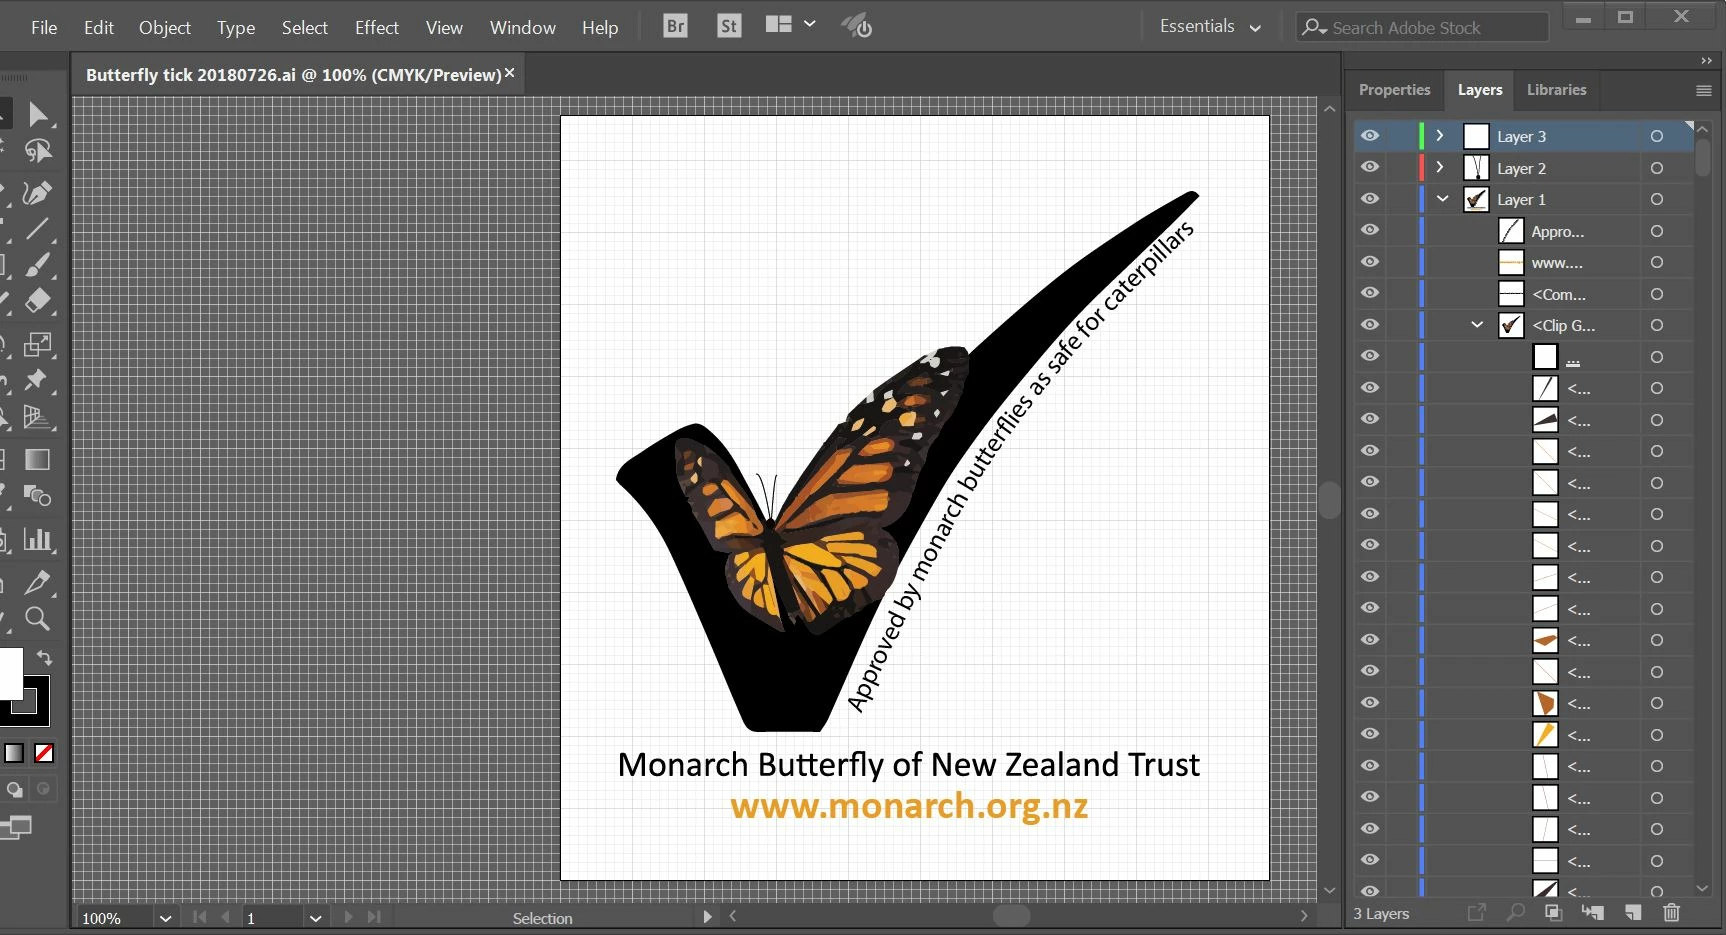Screen dimensions: 1726x935
Task: Create a new sublayer icon
Action: (1592, 912)
